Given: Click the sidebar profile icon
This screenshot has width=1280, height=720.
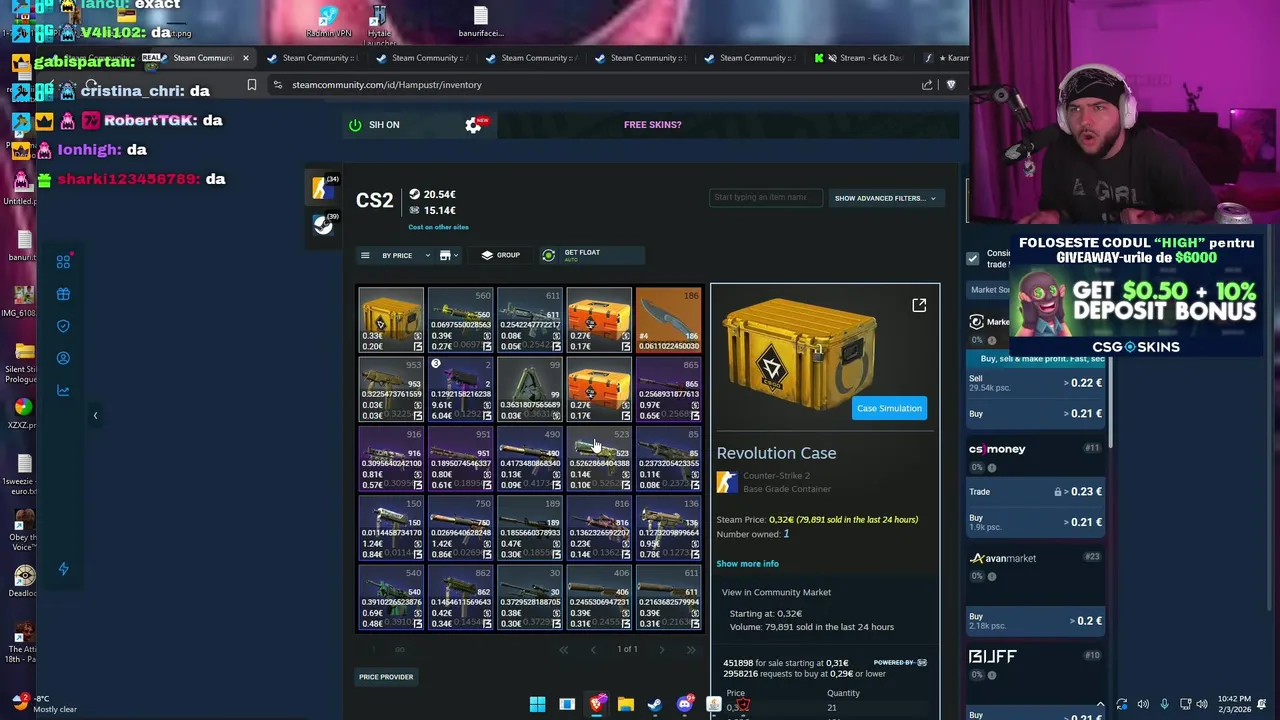Looking at the screenshot, I should pyautogui.click(x=63, y=358).
